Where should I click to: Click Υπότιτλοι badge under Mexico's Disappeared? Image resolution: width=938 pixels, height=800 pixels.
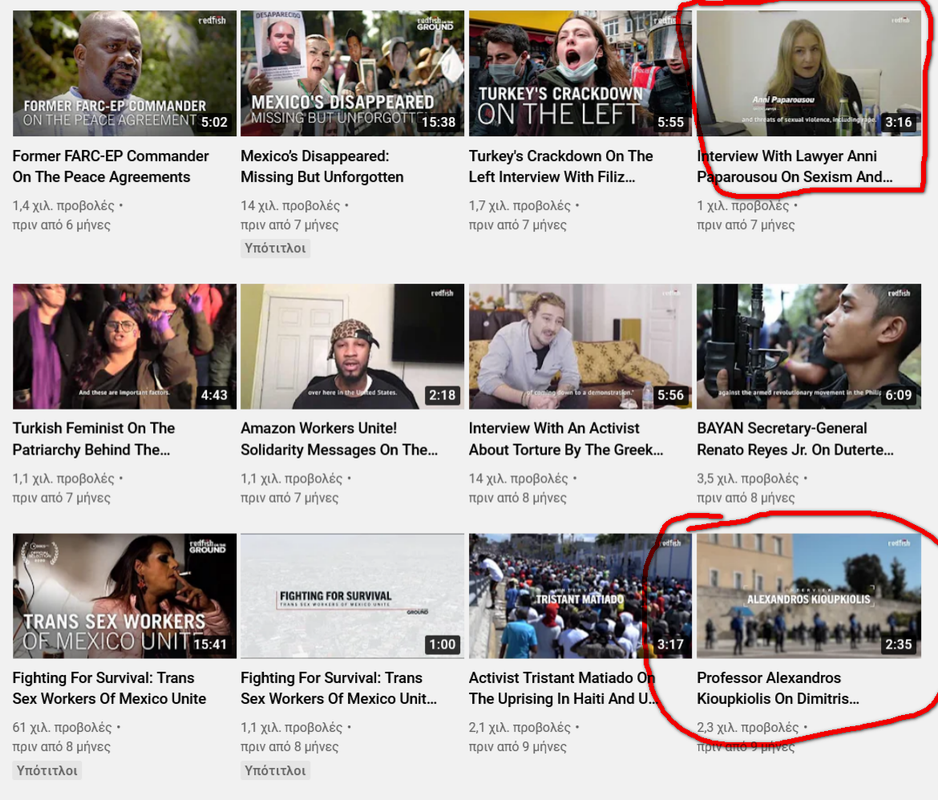point(275,248)
